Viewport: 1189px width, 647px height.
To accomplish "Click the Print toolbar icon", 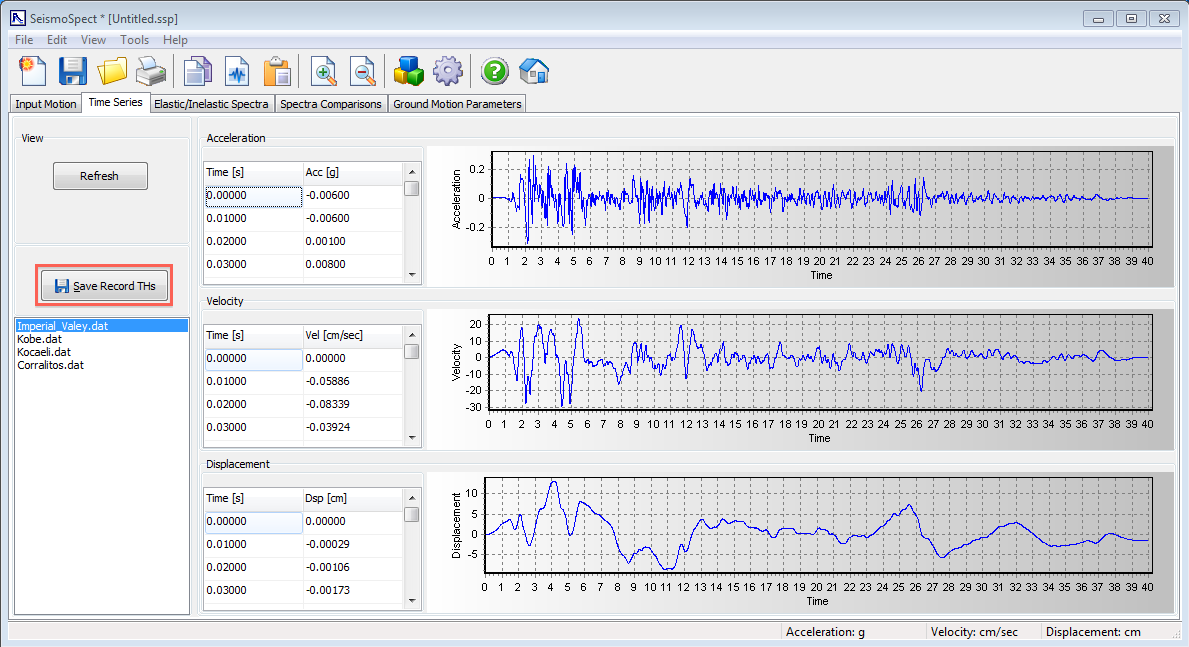I will click(x=151, y=71).
